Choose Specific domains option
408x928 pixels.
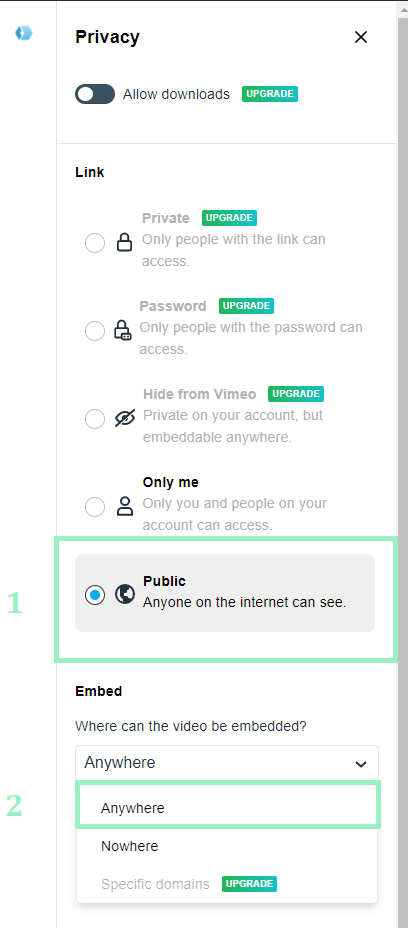(155, 884)
